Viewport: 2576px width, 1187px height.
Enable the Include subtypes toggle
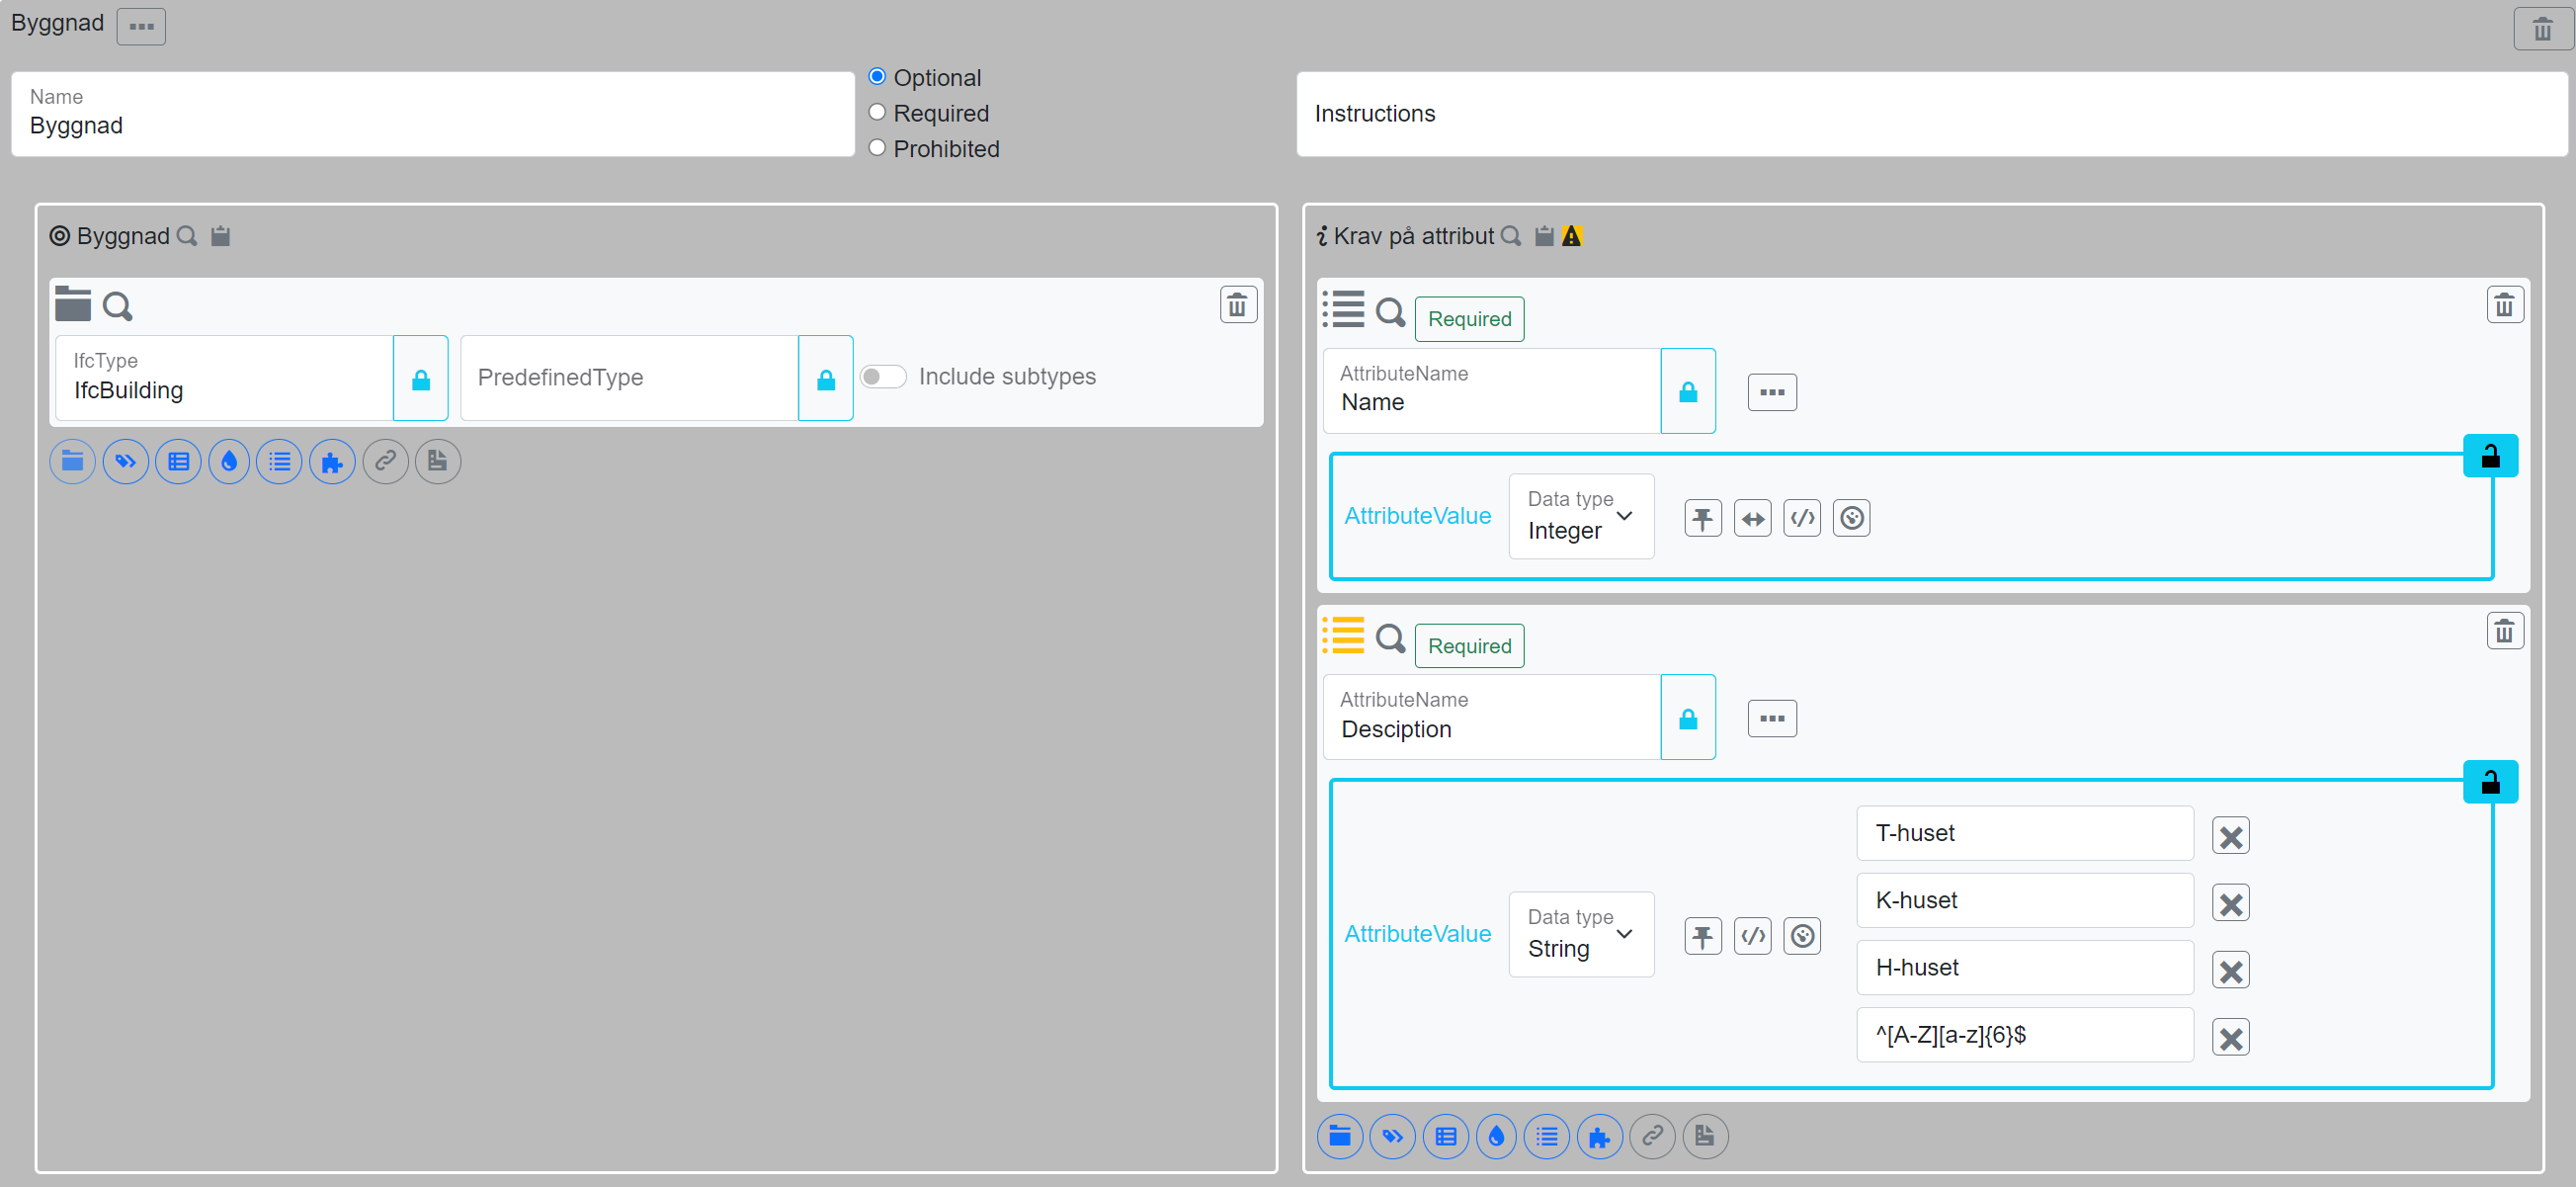tap(883, 377)
